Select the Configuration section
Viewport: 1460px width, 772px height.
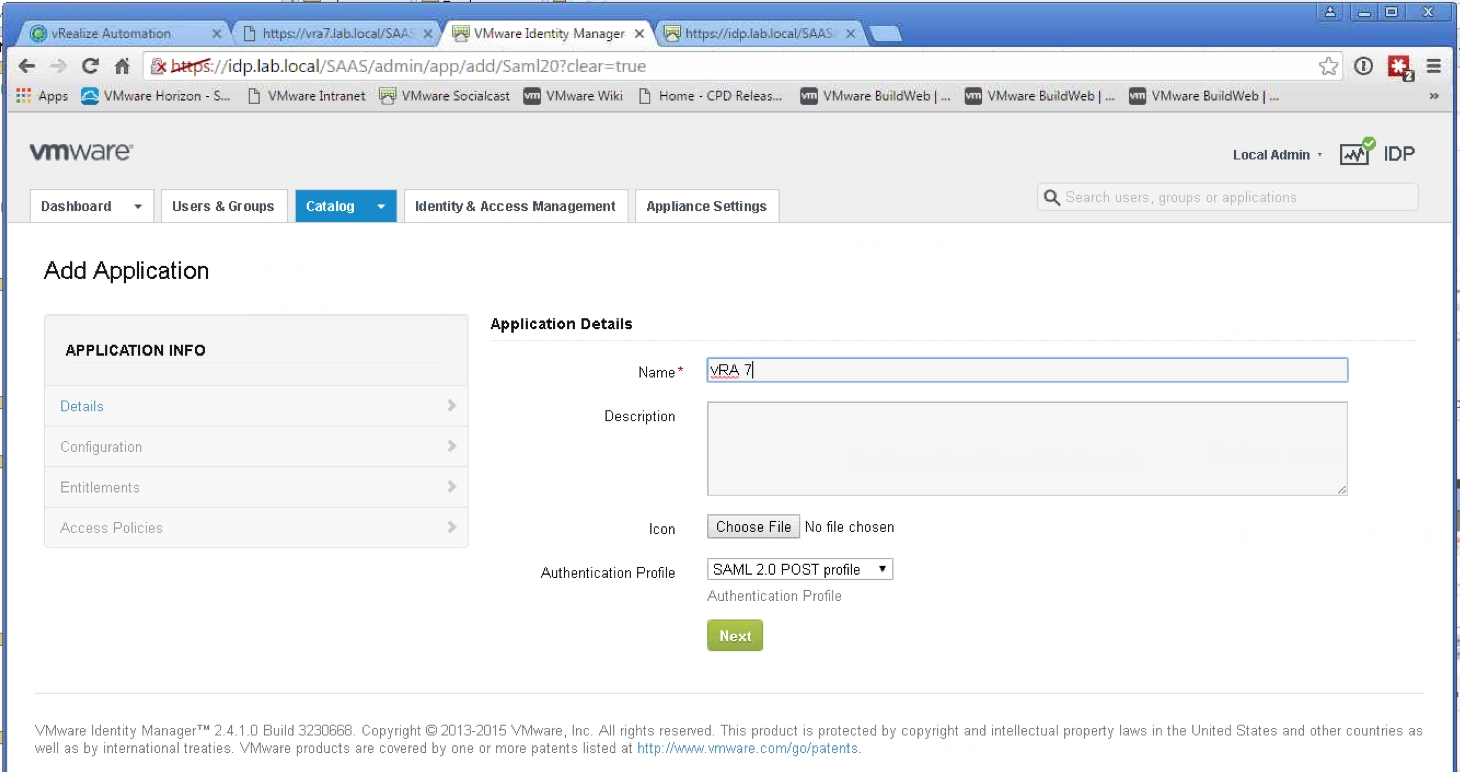[256, 447]
